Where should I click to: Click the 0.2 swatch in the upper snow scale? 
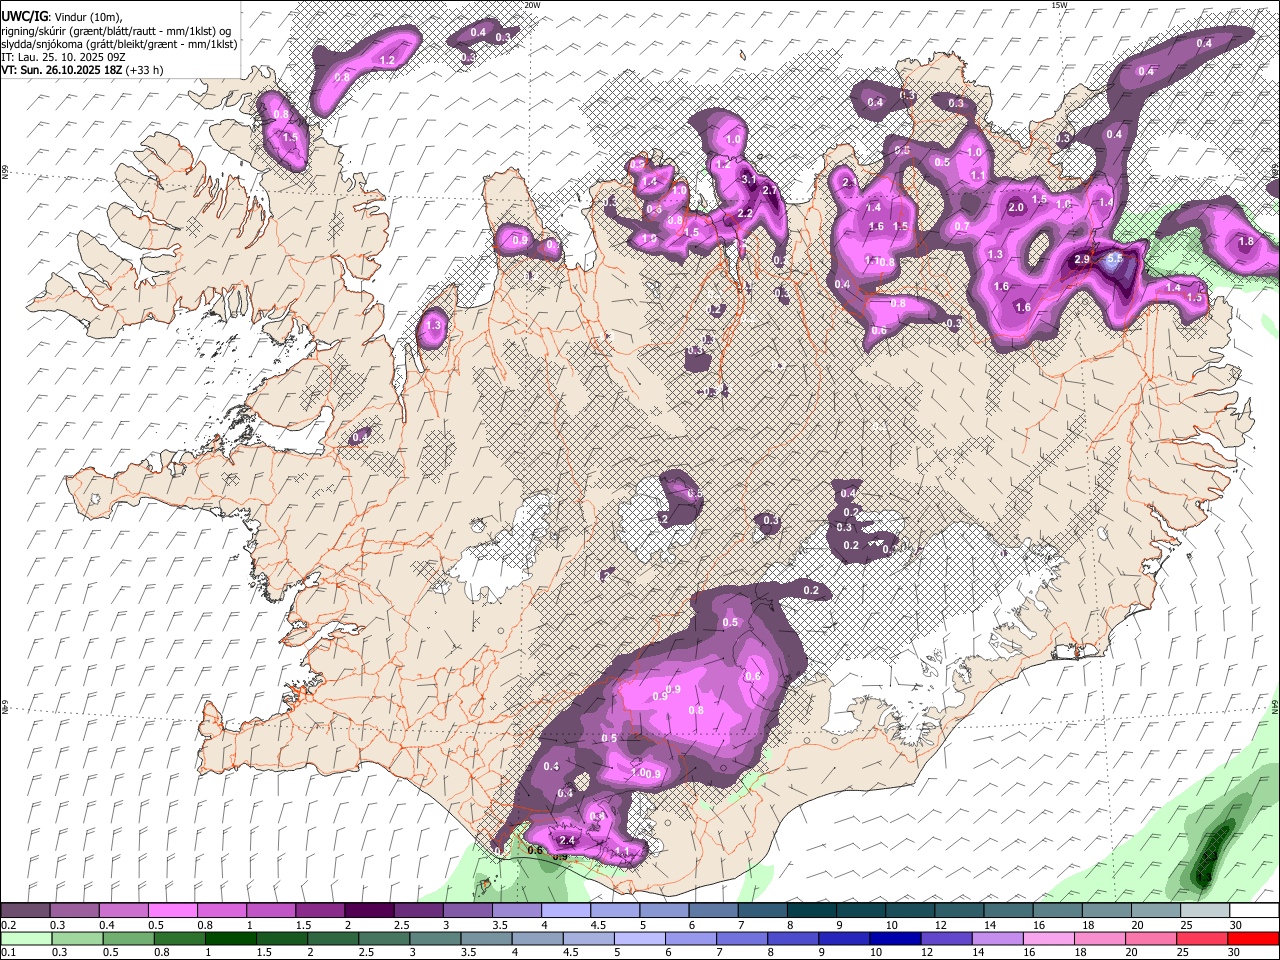[x=25, y=911]
